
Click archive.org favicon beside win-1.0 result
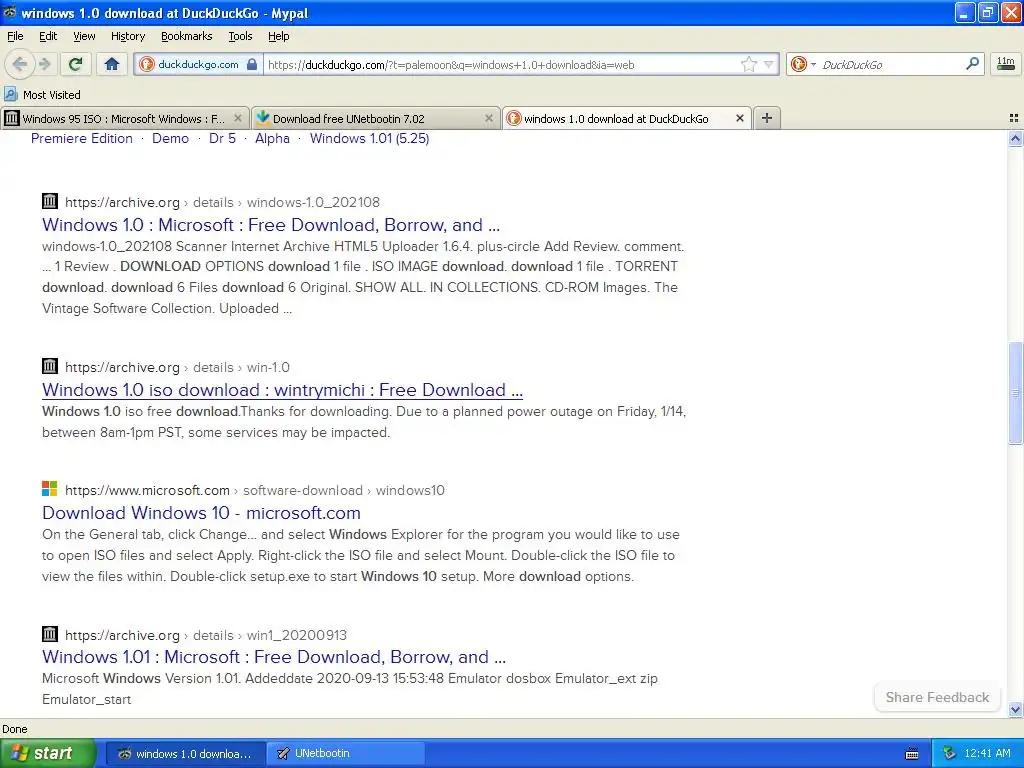50,366
